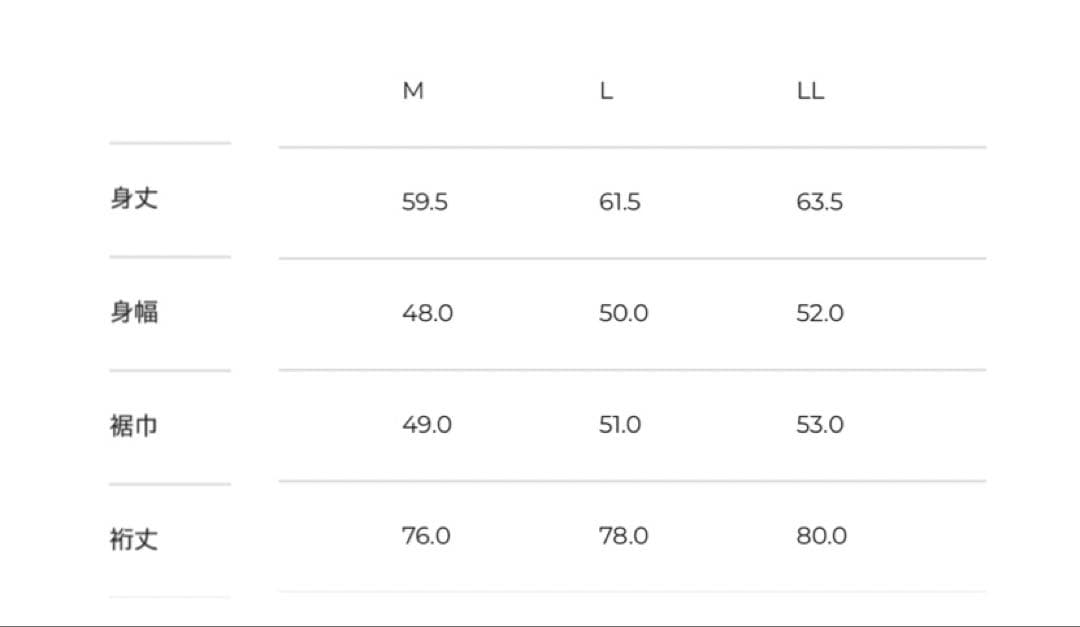The width and height of the screenshot is (1080, 627).
Task: Click the empty header cell above 身丈
Action: coord(170,91)
